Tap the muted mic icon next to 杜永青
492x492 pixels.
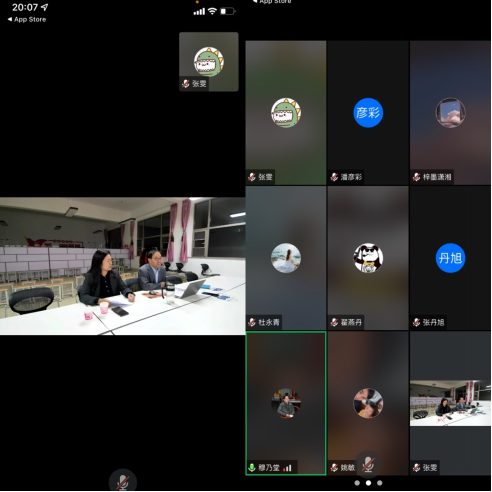(252, 322)
